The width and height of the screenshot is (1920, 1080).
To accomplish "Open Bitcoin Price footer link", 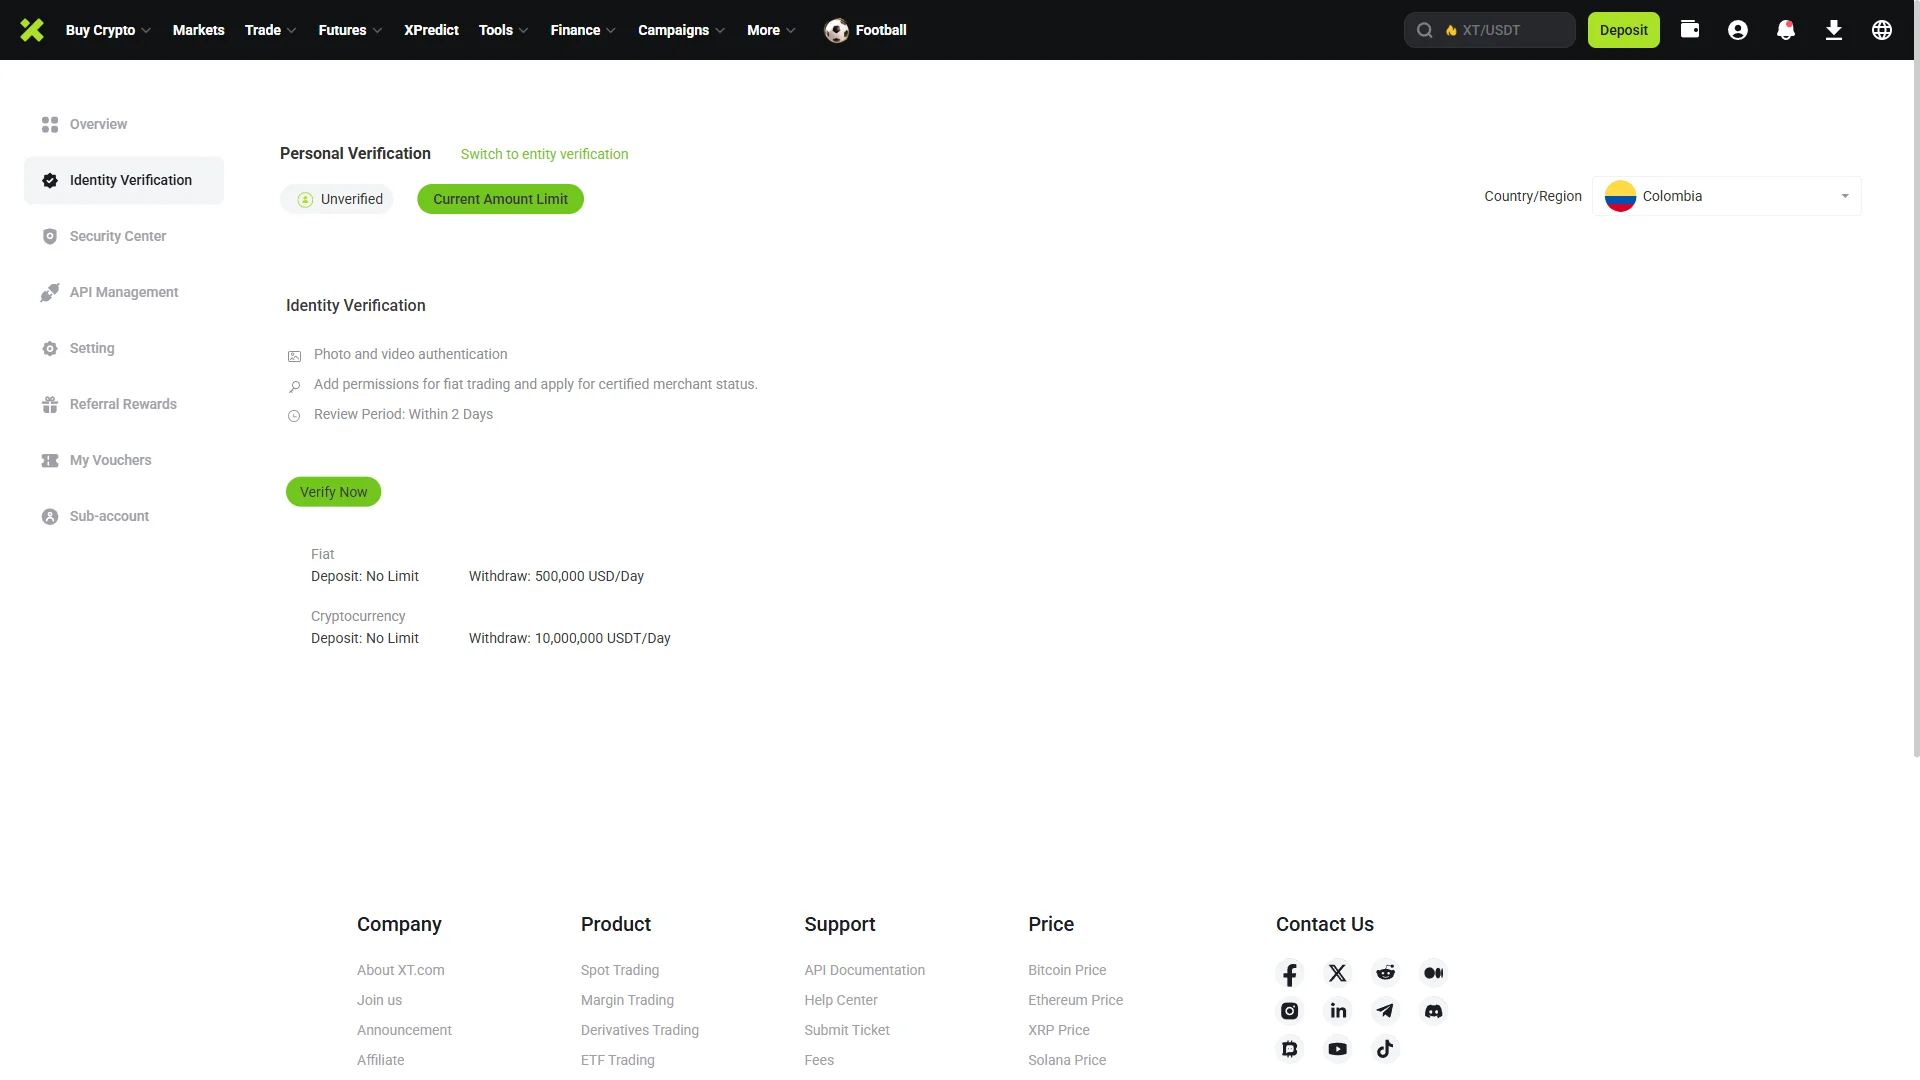I will 1067,970.
